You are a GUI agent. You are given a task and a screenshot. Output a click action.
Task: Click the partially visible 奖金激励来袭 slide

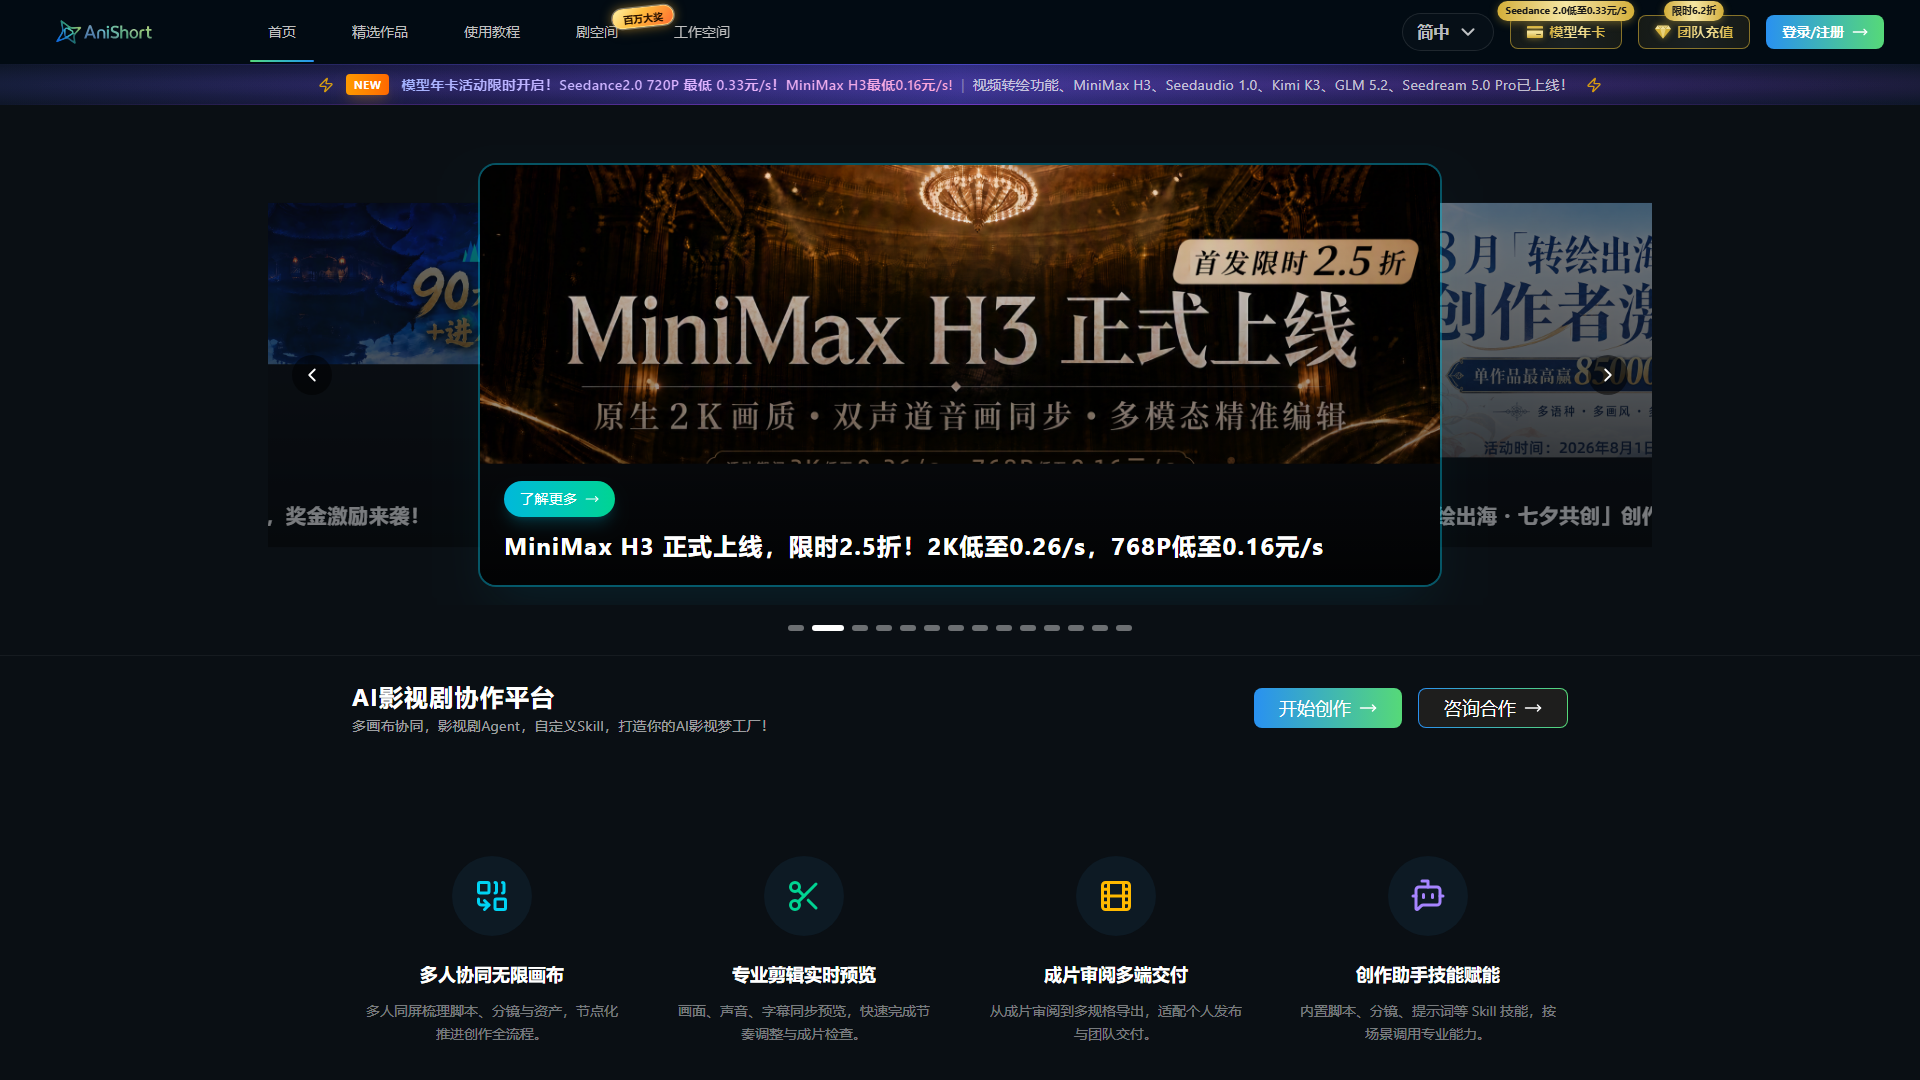pos(373,375)
